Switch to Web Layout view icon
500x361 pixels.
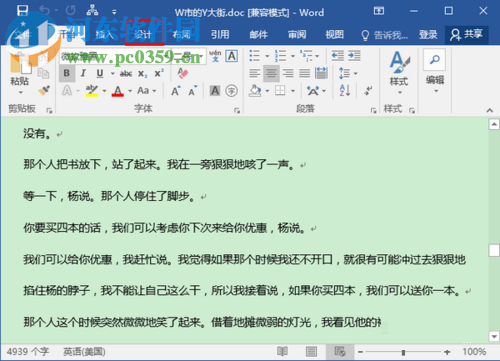click(x=340, y=351)
